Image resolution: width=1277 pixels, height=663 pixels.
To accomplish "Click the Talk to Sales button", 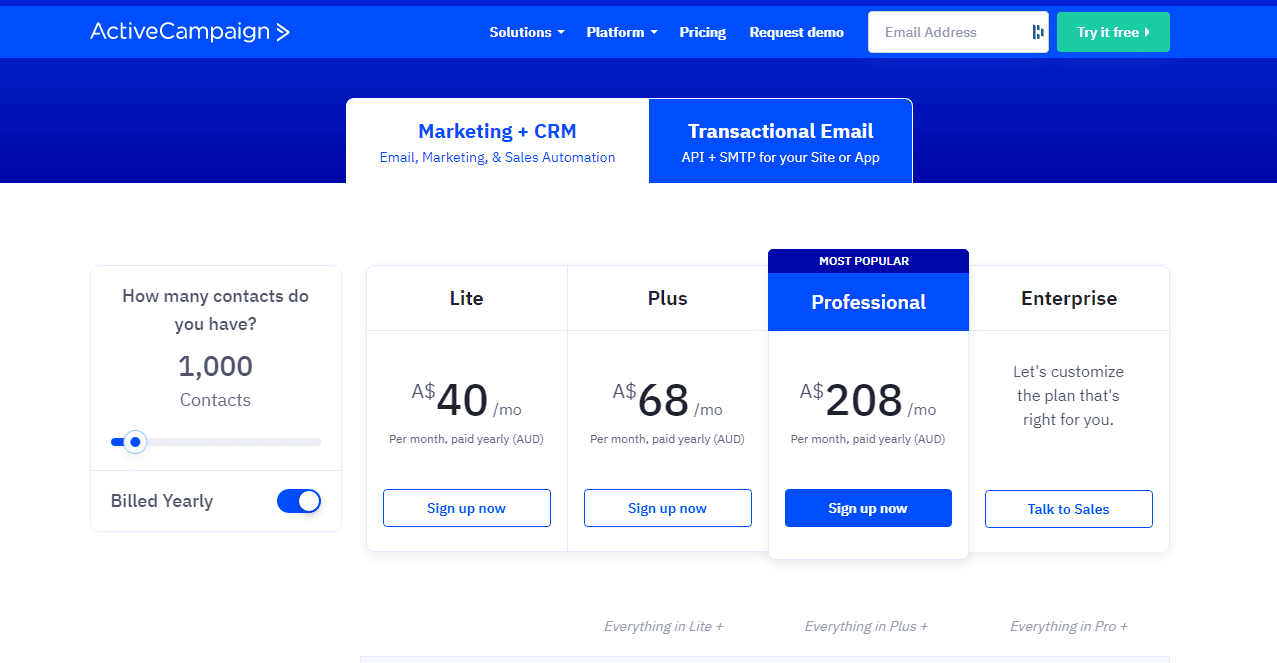I will pyautogui.click(x=1068, y=509).
